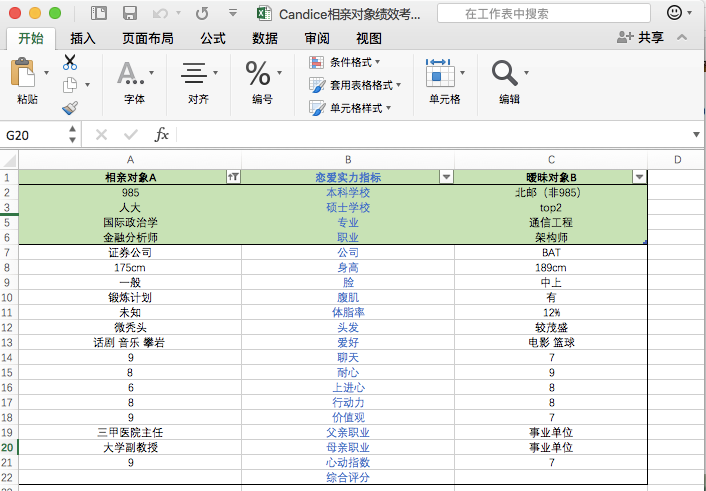Open the 公式 ribbon tab
The image size is (706, 491).
(x=213, y=38)
